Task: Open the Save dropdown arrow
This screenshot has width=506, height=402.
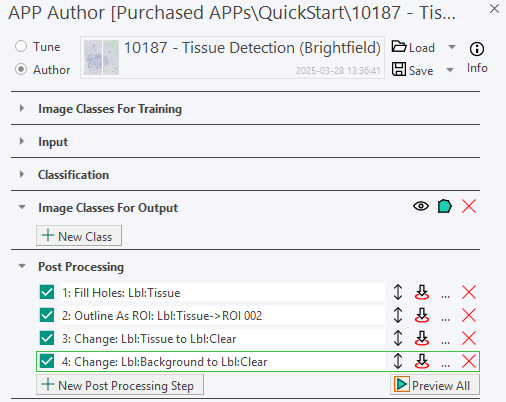Action: 450,70
